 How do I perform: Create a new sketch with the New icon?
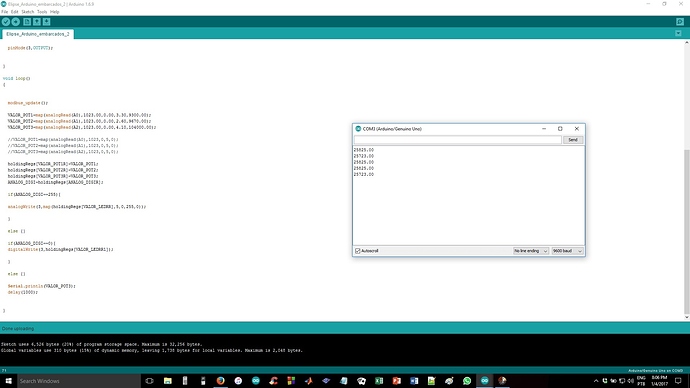point(27,22)
